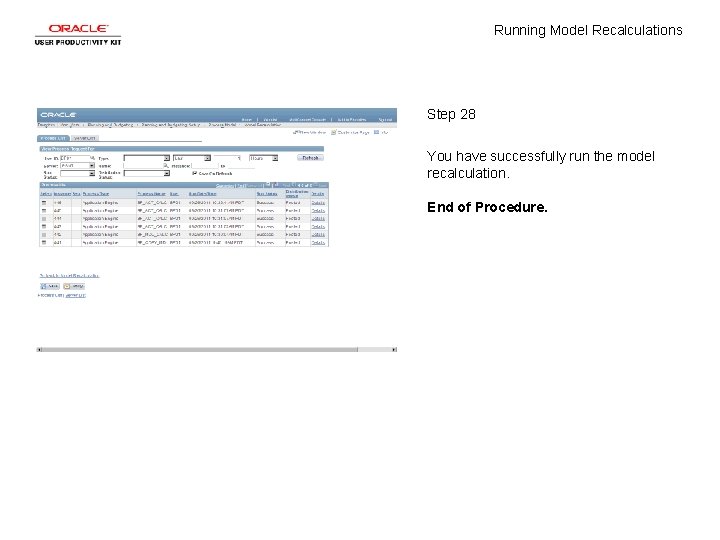This screenshot has height=540, width=720.
Task: Click the Home link in header
Action: 247,119
